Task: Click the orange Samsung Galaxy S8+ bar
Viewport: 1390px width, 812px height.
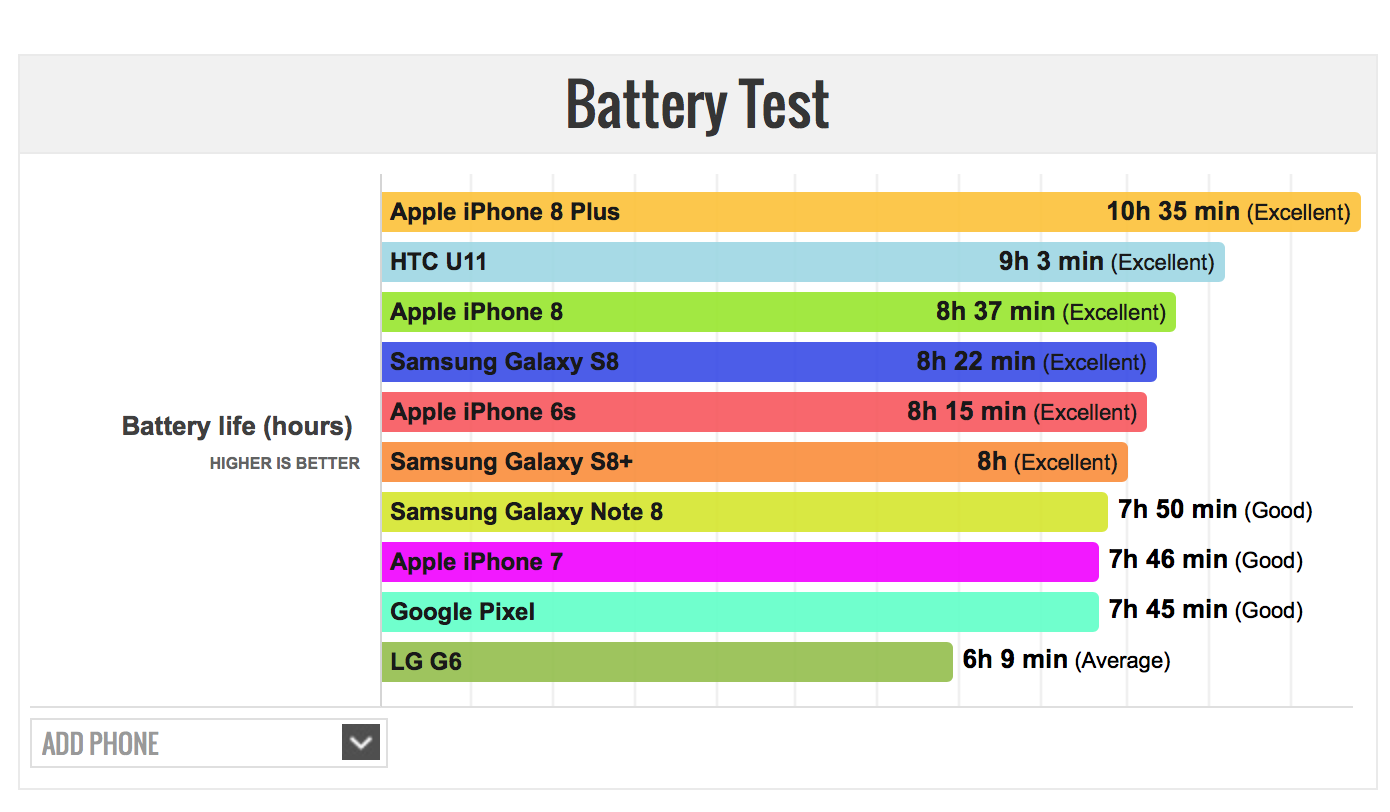Action: click(754, 462)
